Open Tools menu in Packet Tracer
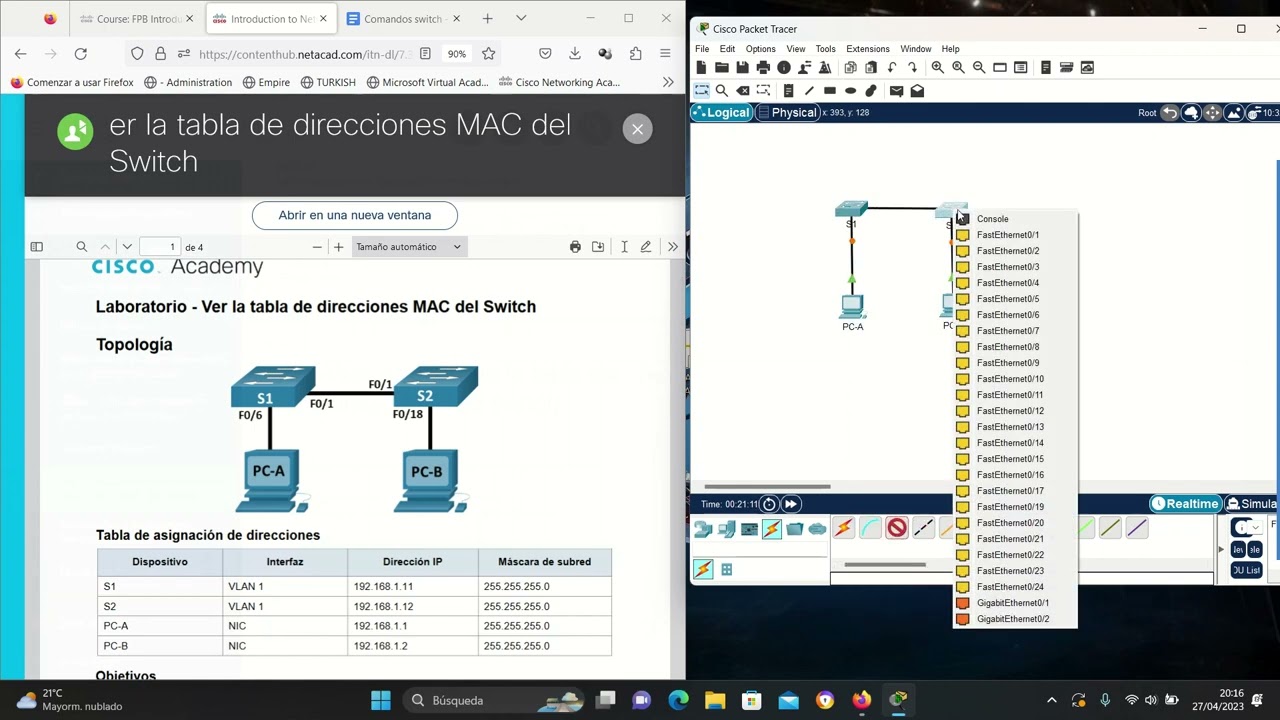This screenshot has height=720, width=1280. [825, 49]
